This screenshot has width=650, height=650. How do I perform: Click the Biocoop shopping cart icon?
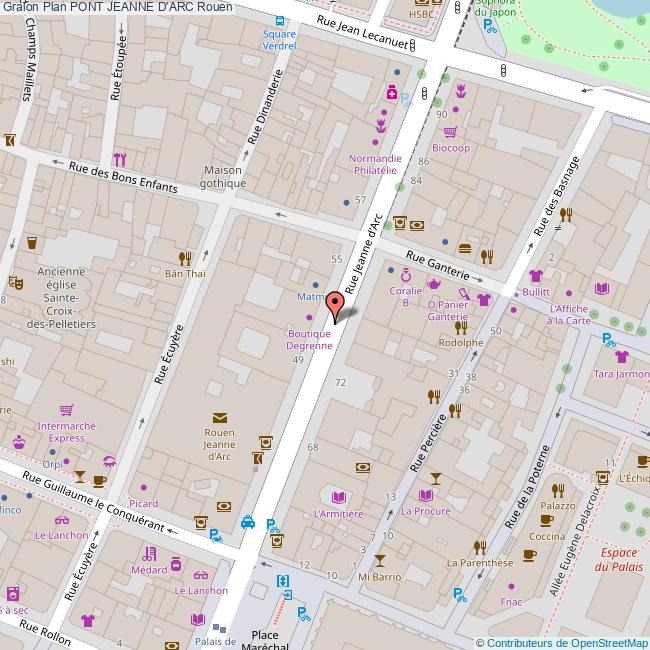tap(450, 132)
